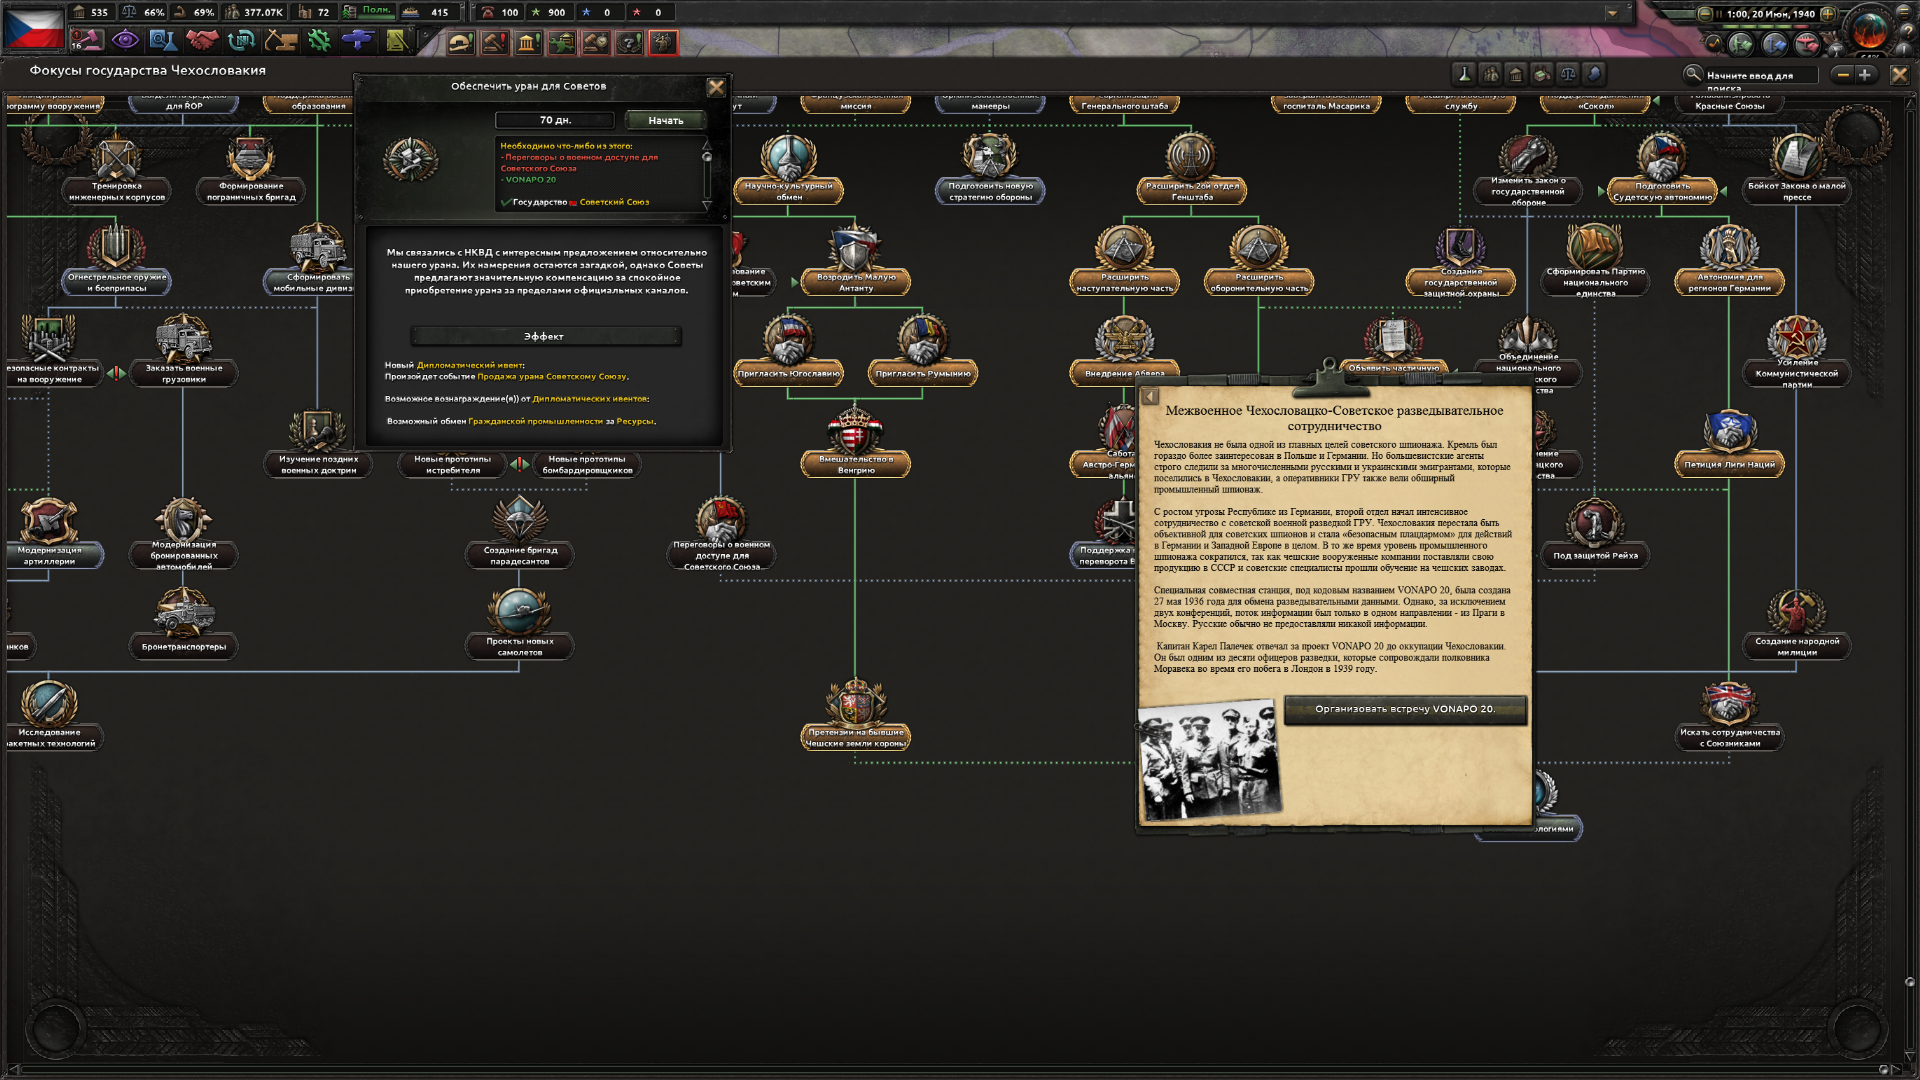1920x1080 pixels.
Task: Expand the alerts dropdown arrow in top bar
Action: [x=1612, y=13]
